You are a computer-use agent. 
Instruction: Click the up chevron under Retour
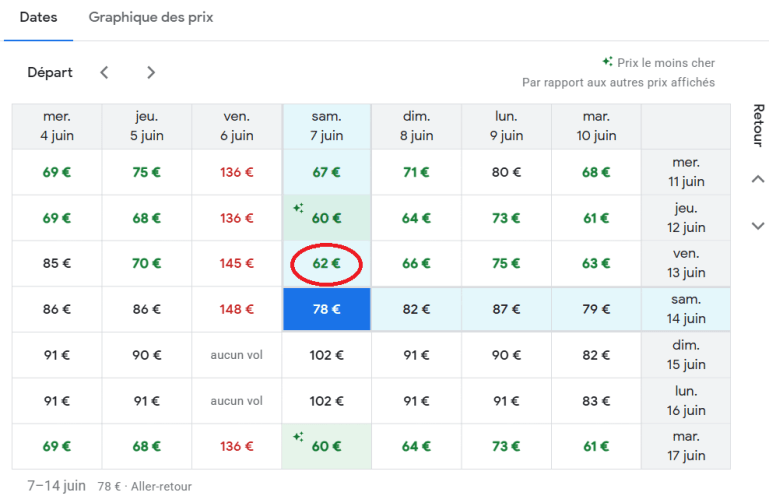(x=757, y=179)
